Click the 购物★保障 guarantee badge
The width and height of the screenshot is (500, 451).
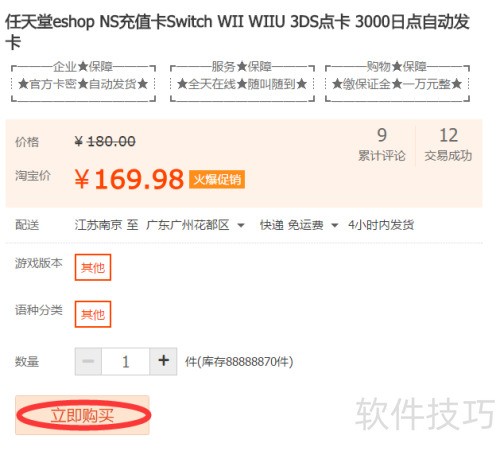(x=397, y=81)
